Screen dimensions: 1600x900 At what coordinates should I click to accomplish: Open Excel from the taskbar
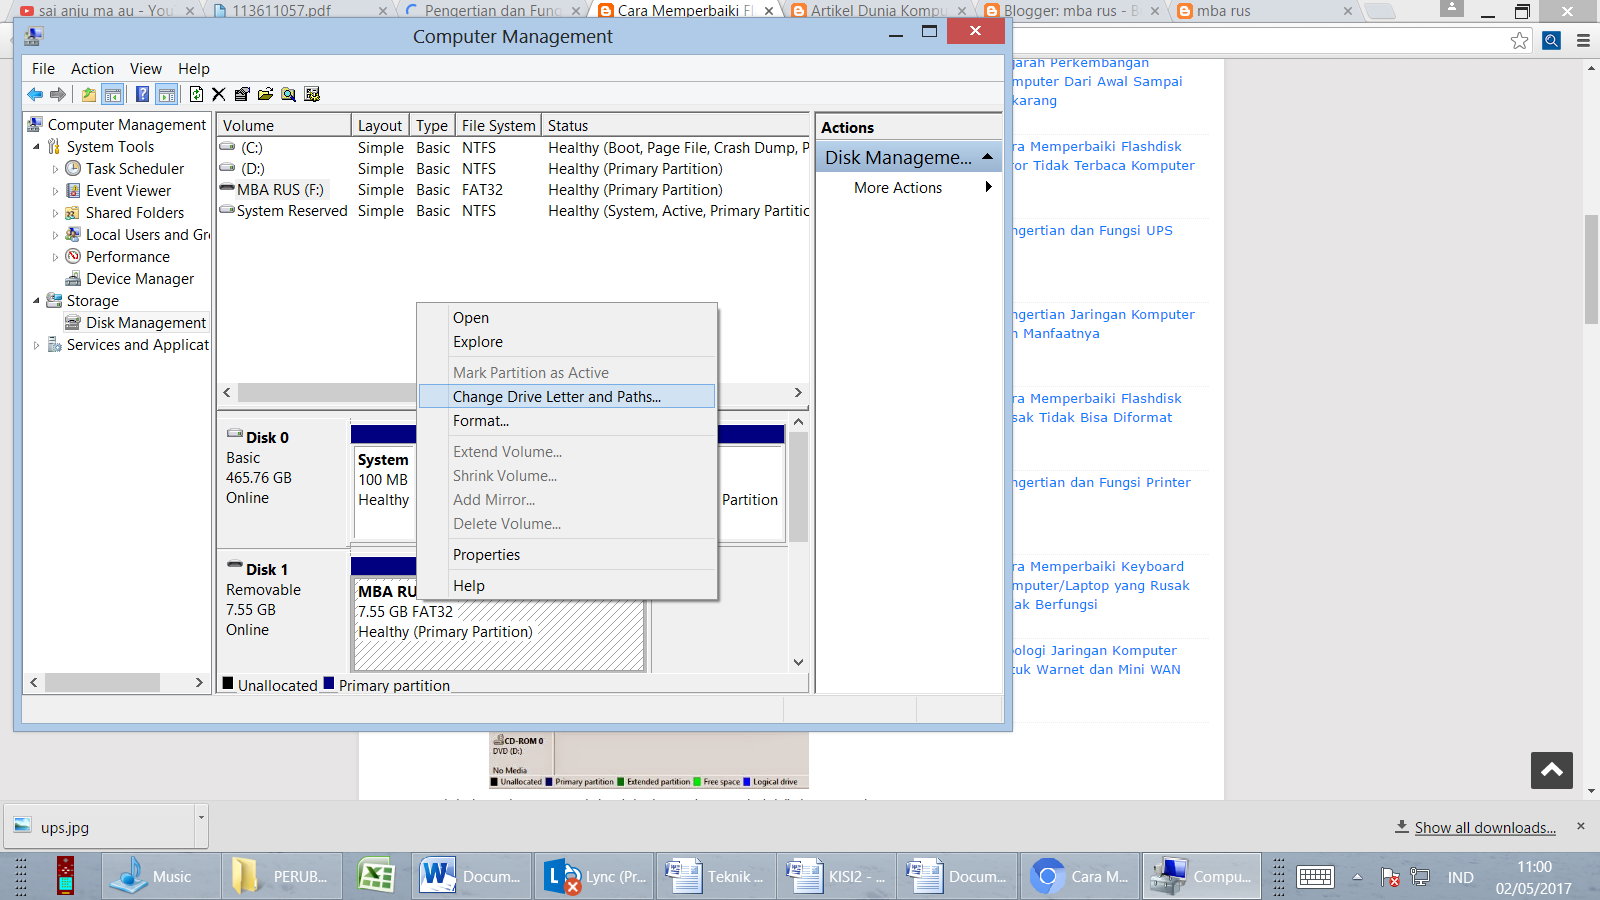pyautogui.click(x=375, y=876)
